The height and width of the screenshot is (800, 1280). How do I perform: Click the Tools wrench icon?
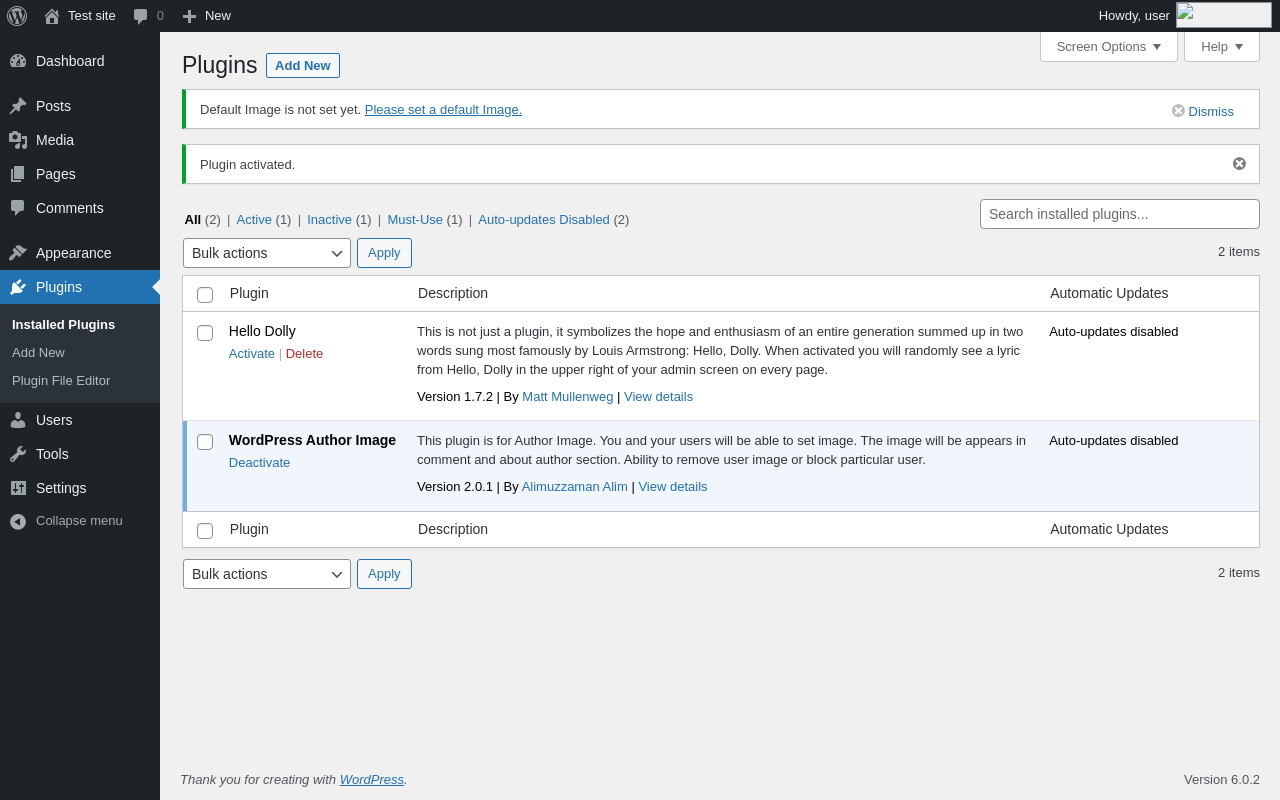point(18,454)
